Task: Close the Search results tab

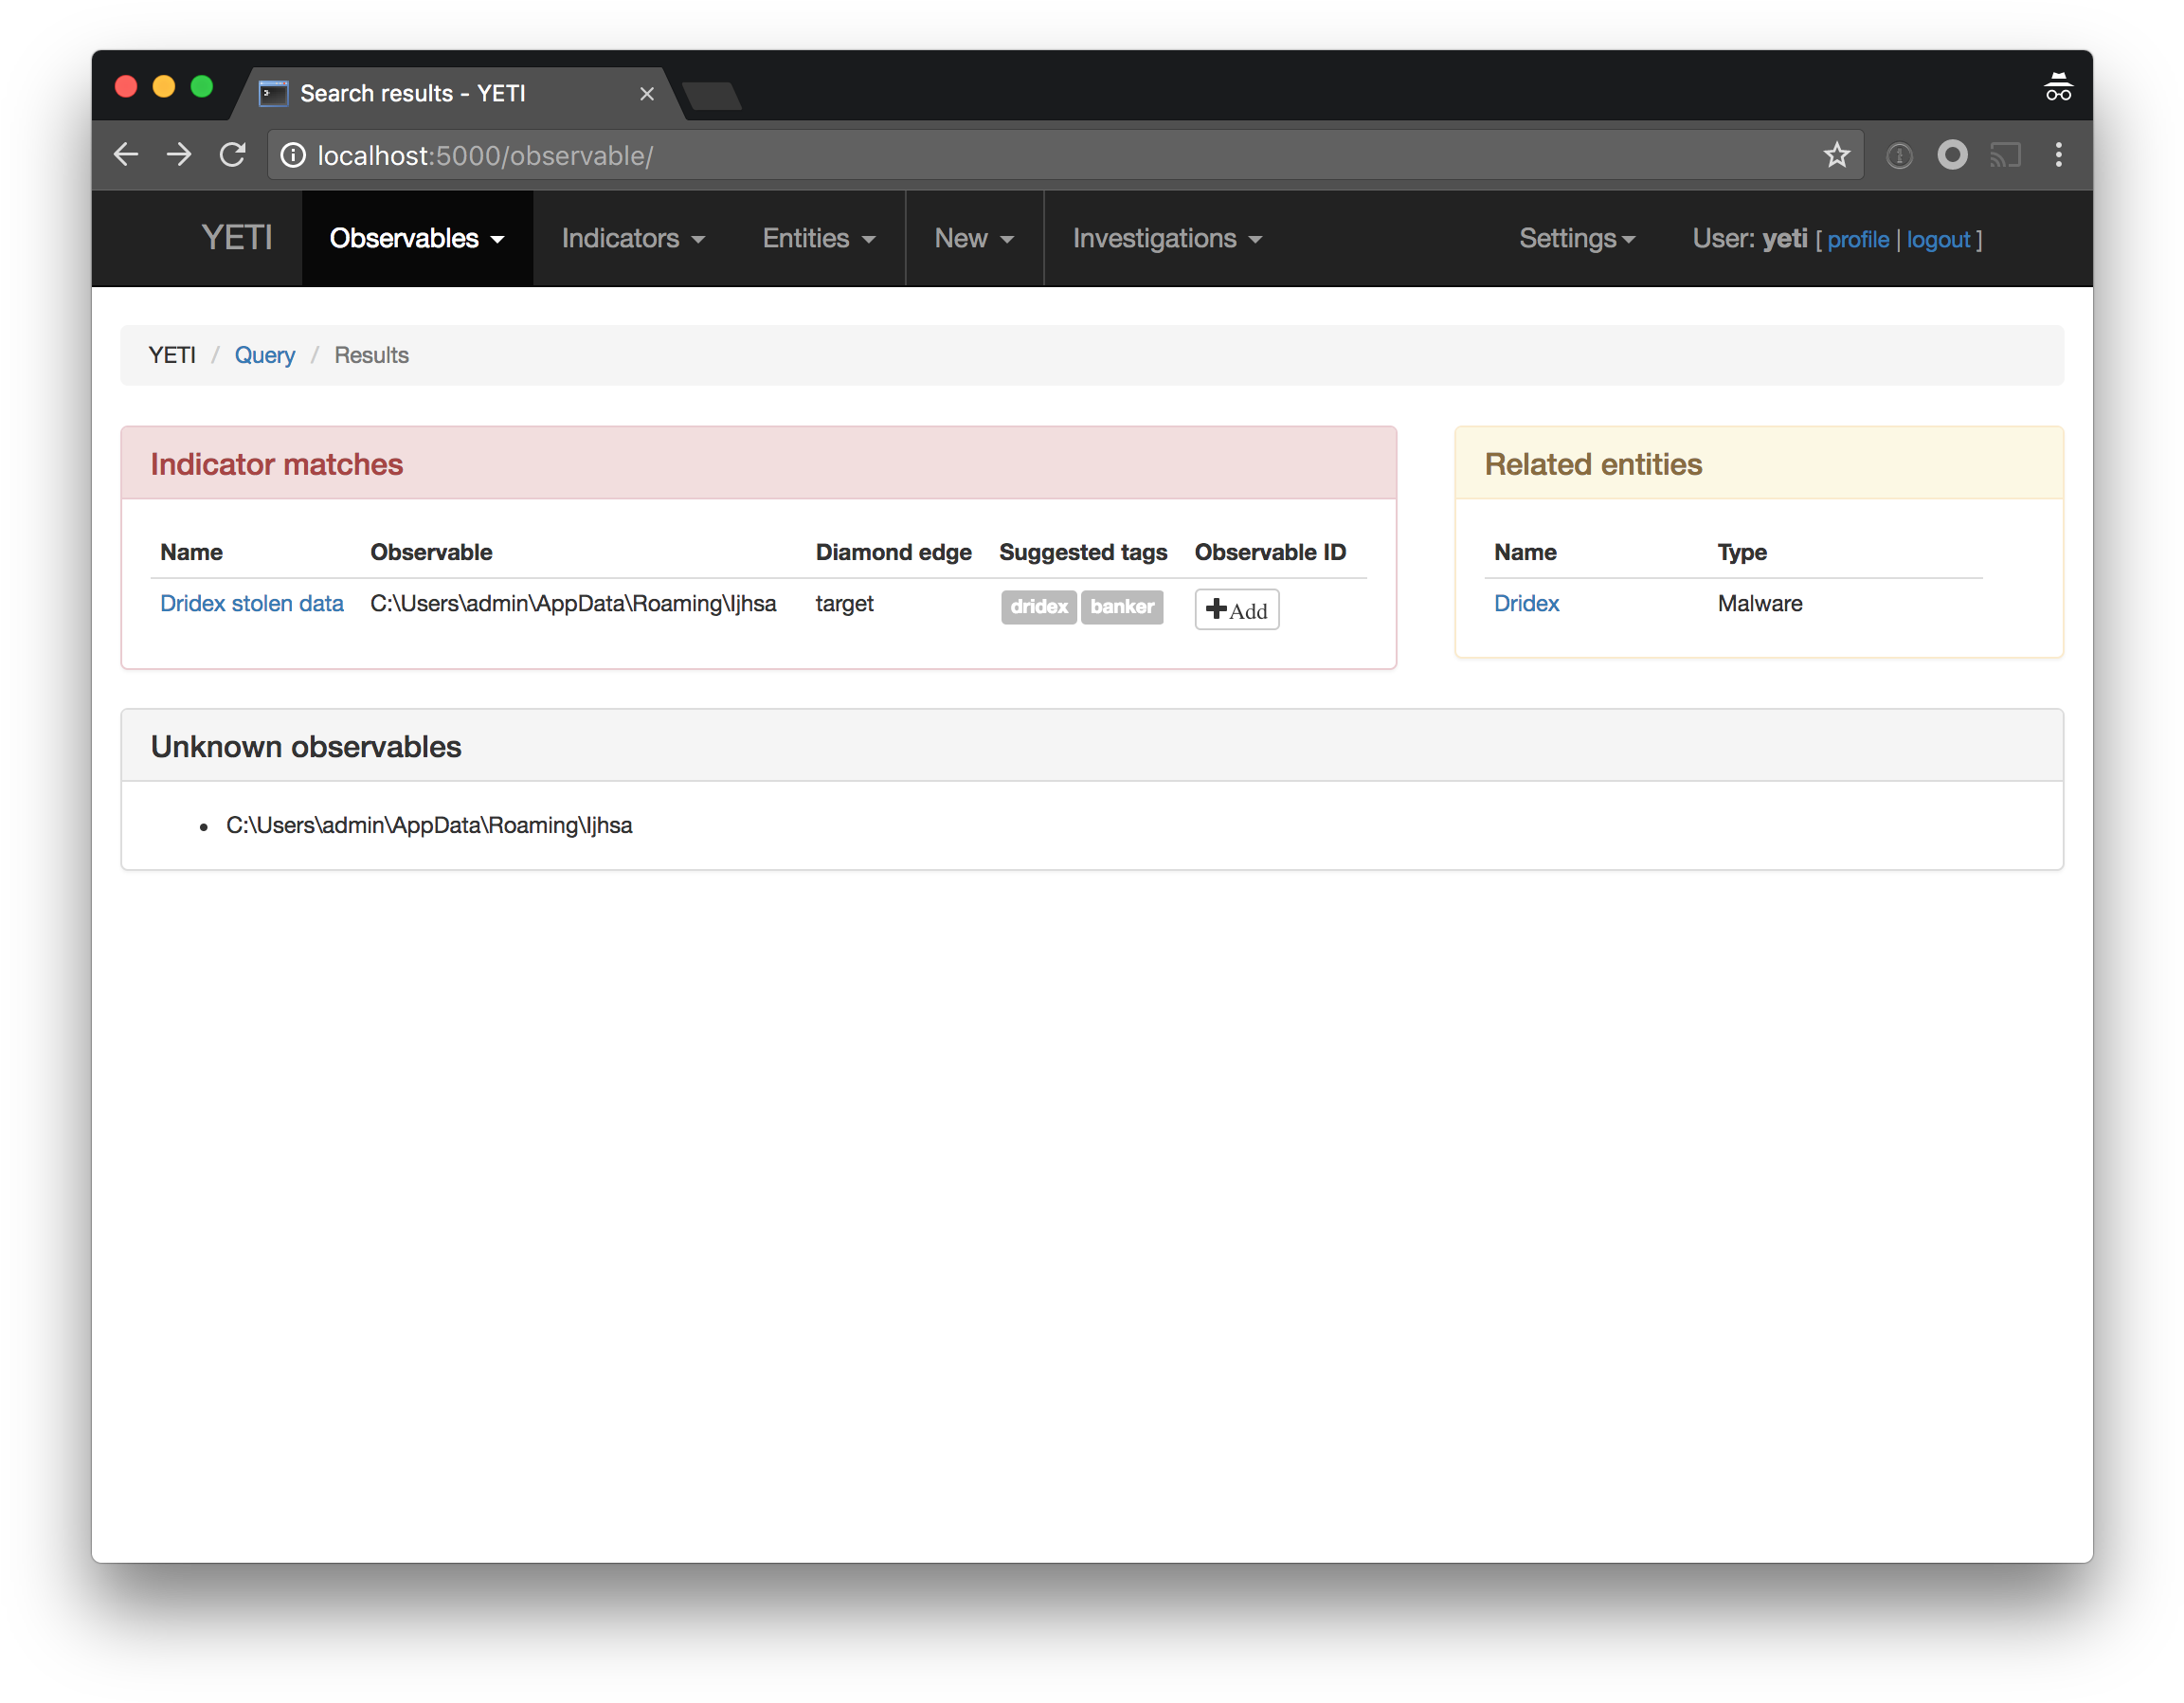Action: 647,94
